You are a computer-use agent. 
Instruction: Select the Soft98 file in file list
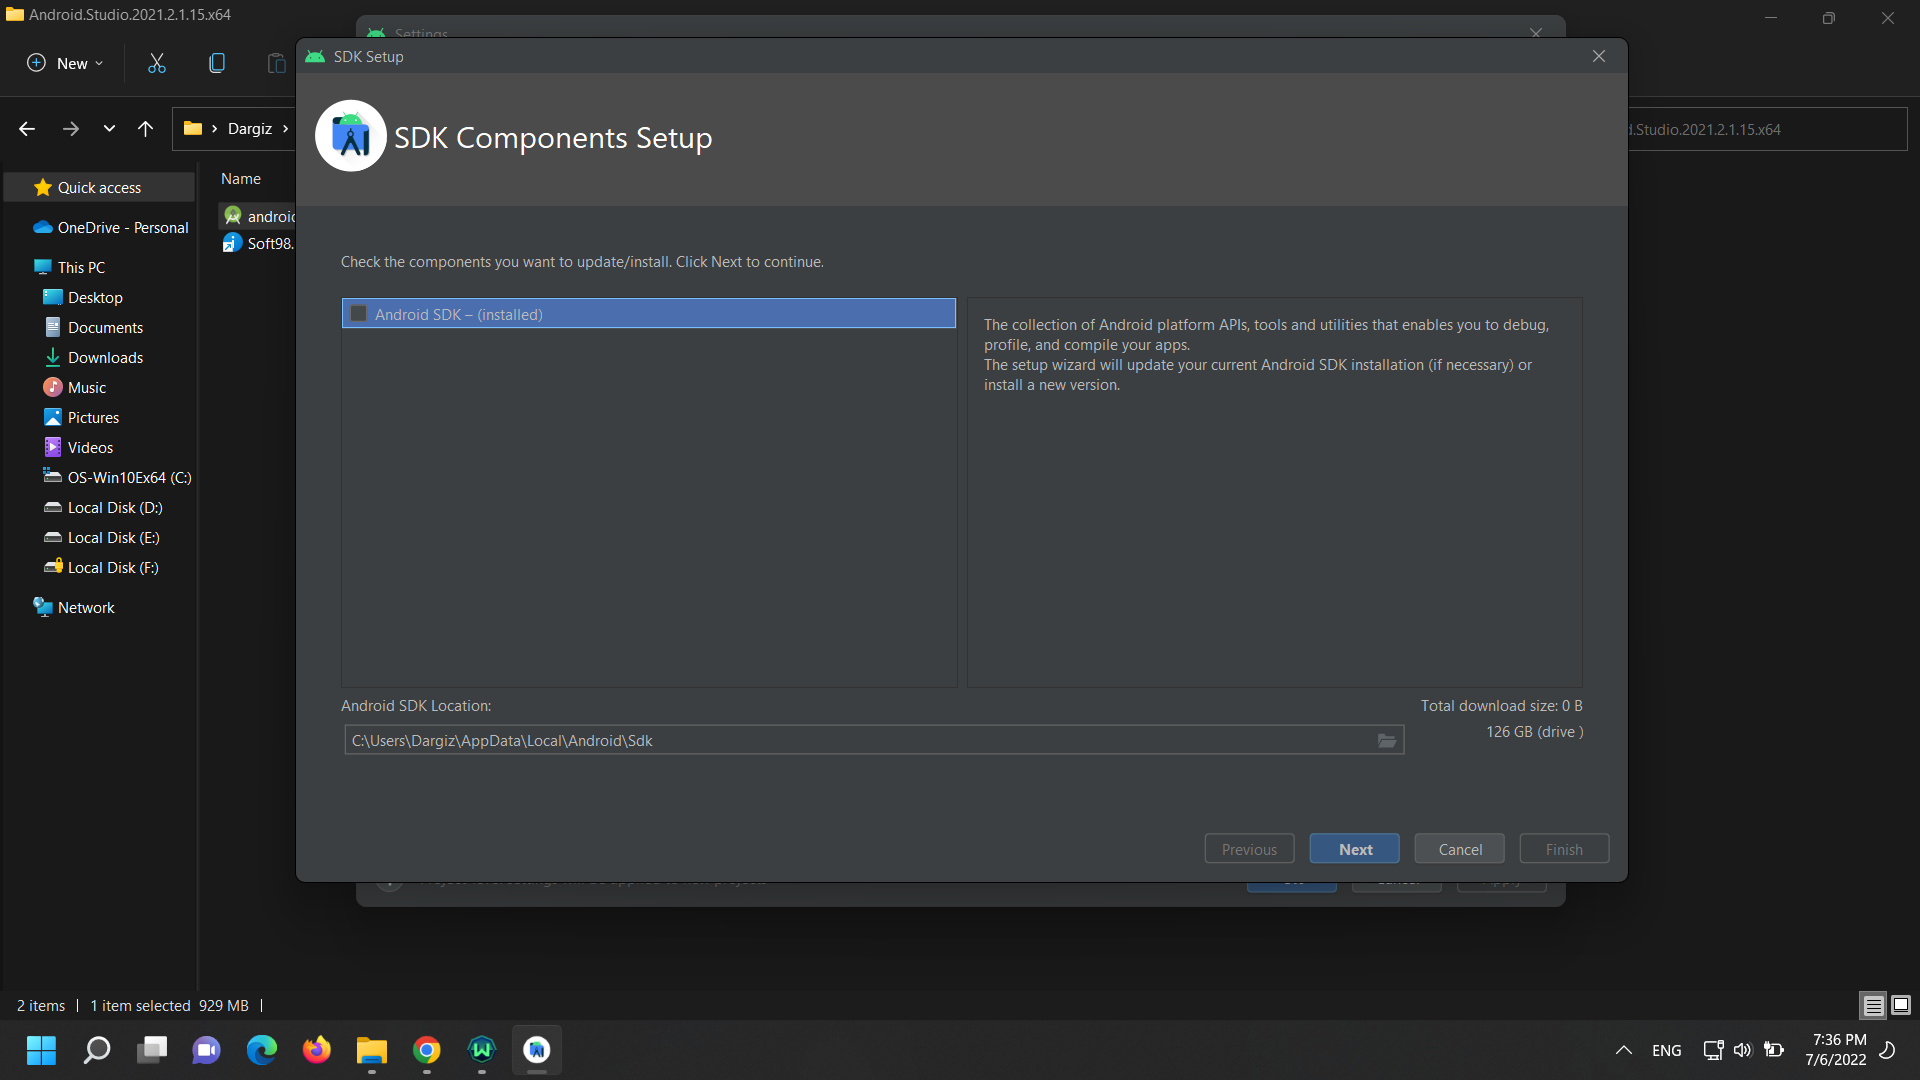point(259,243)
